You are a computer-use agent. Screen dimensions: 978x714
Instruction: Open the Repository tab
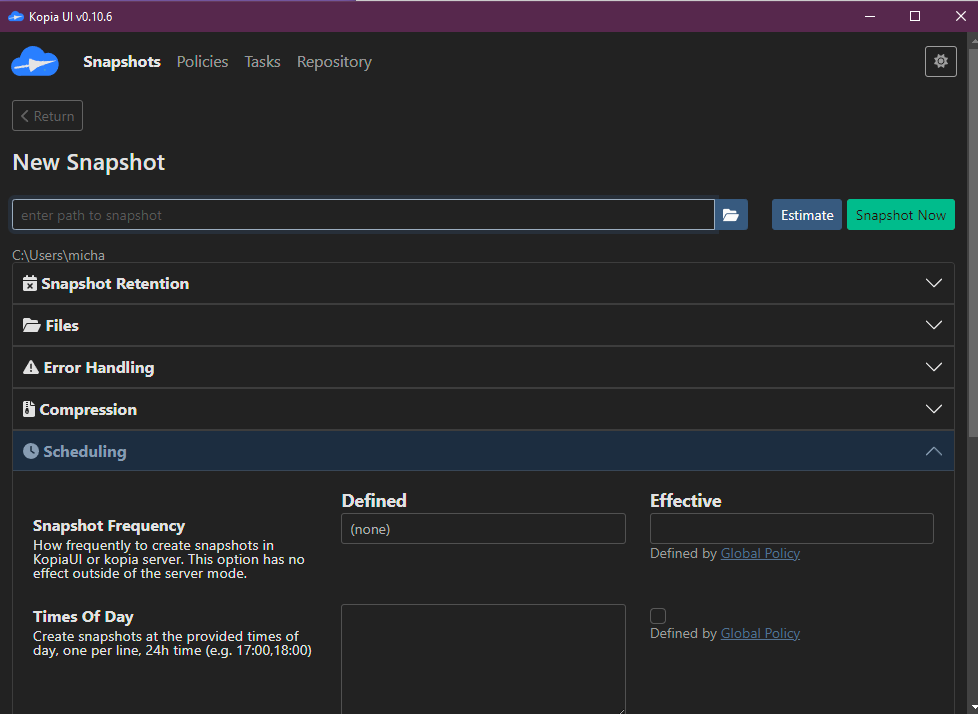pyautogui.click(x=334, y=62)
